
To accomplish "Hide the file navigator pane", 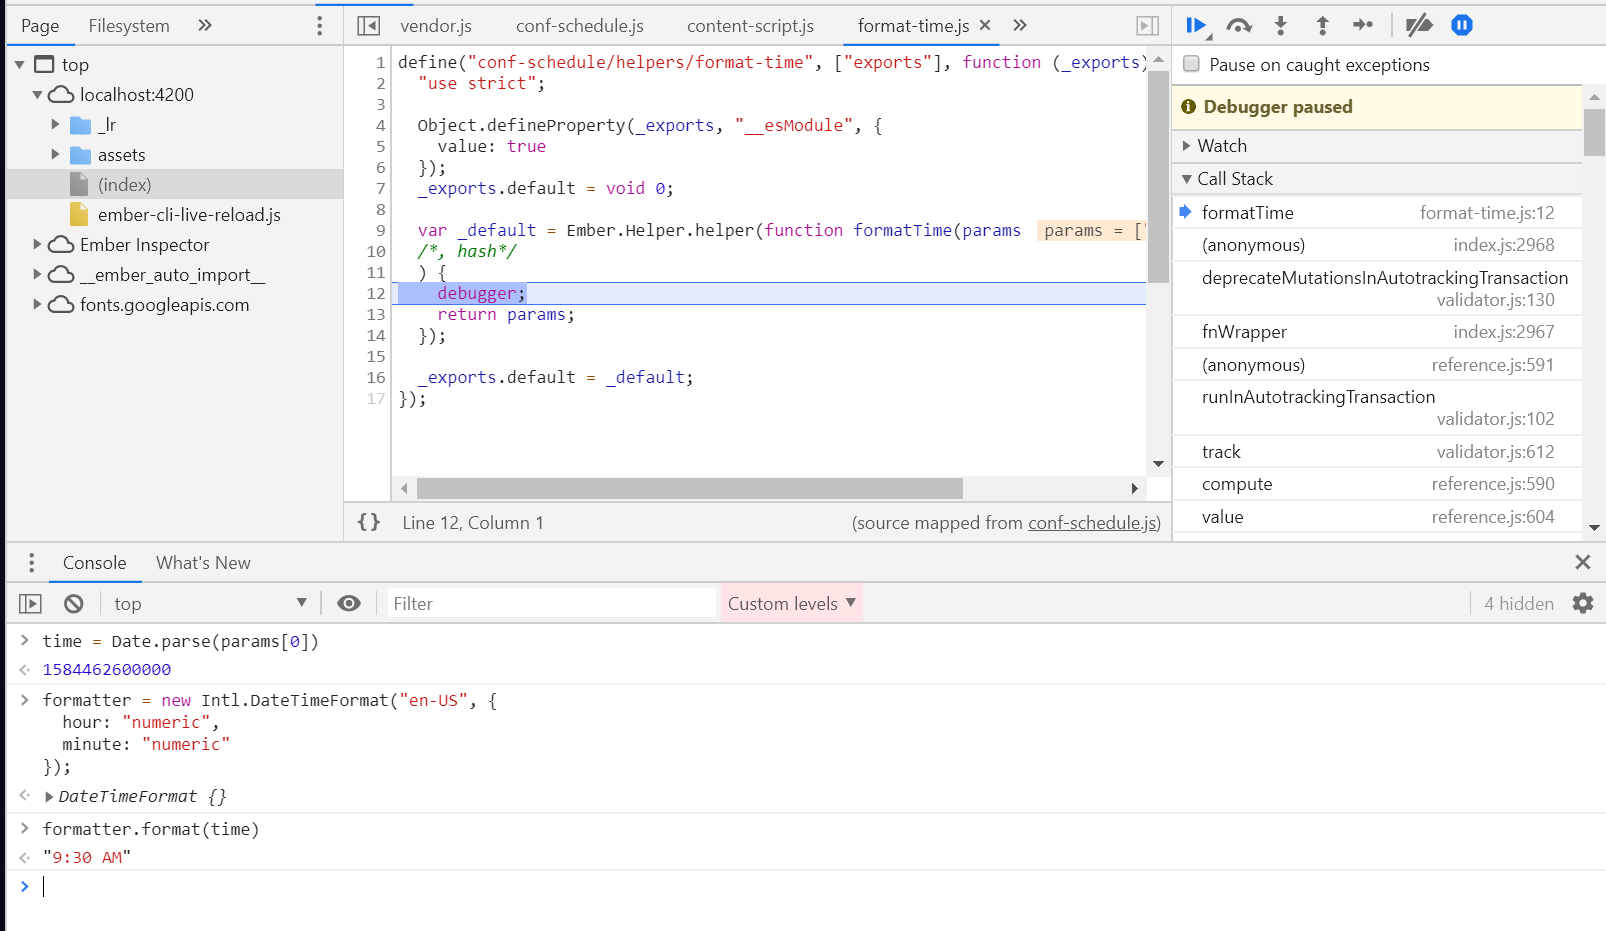I will click(x=369, y=26).
